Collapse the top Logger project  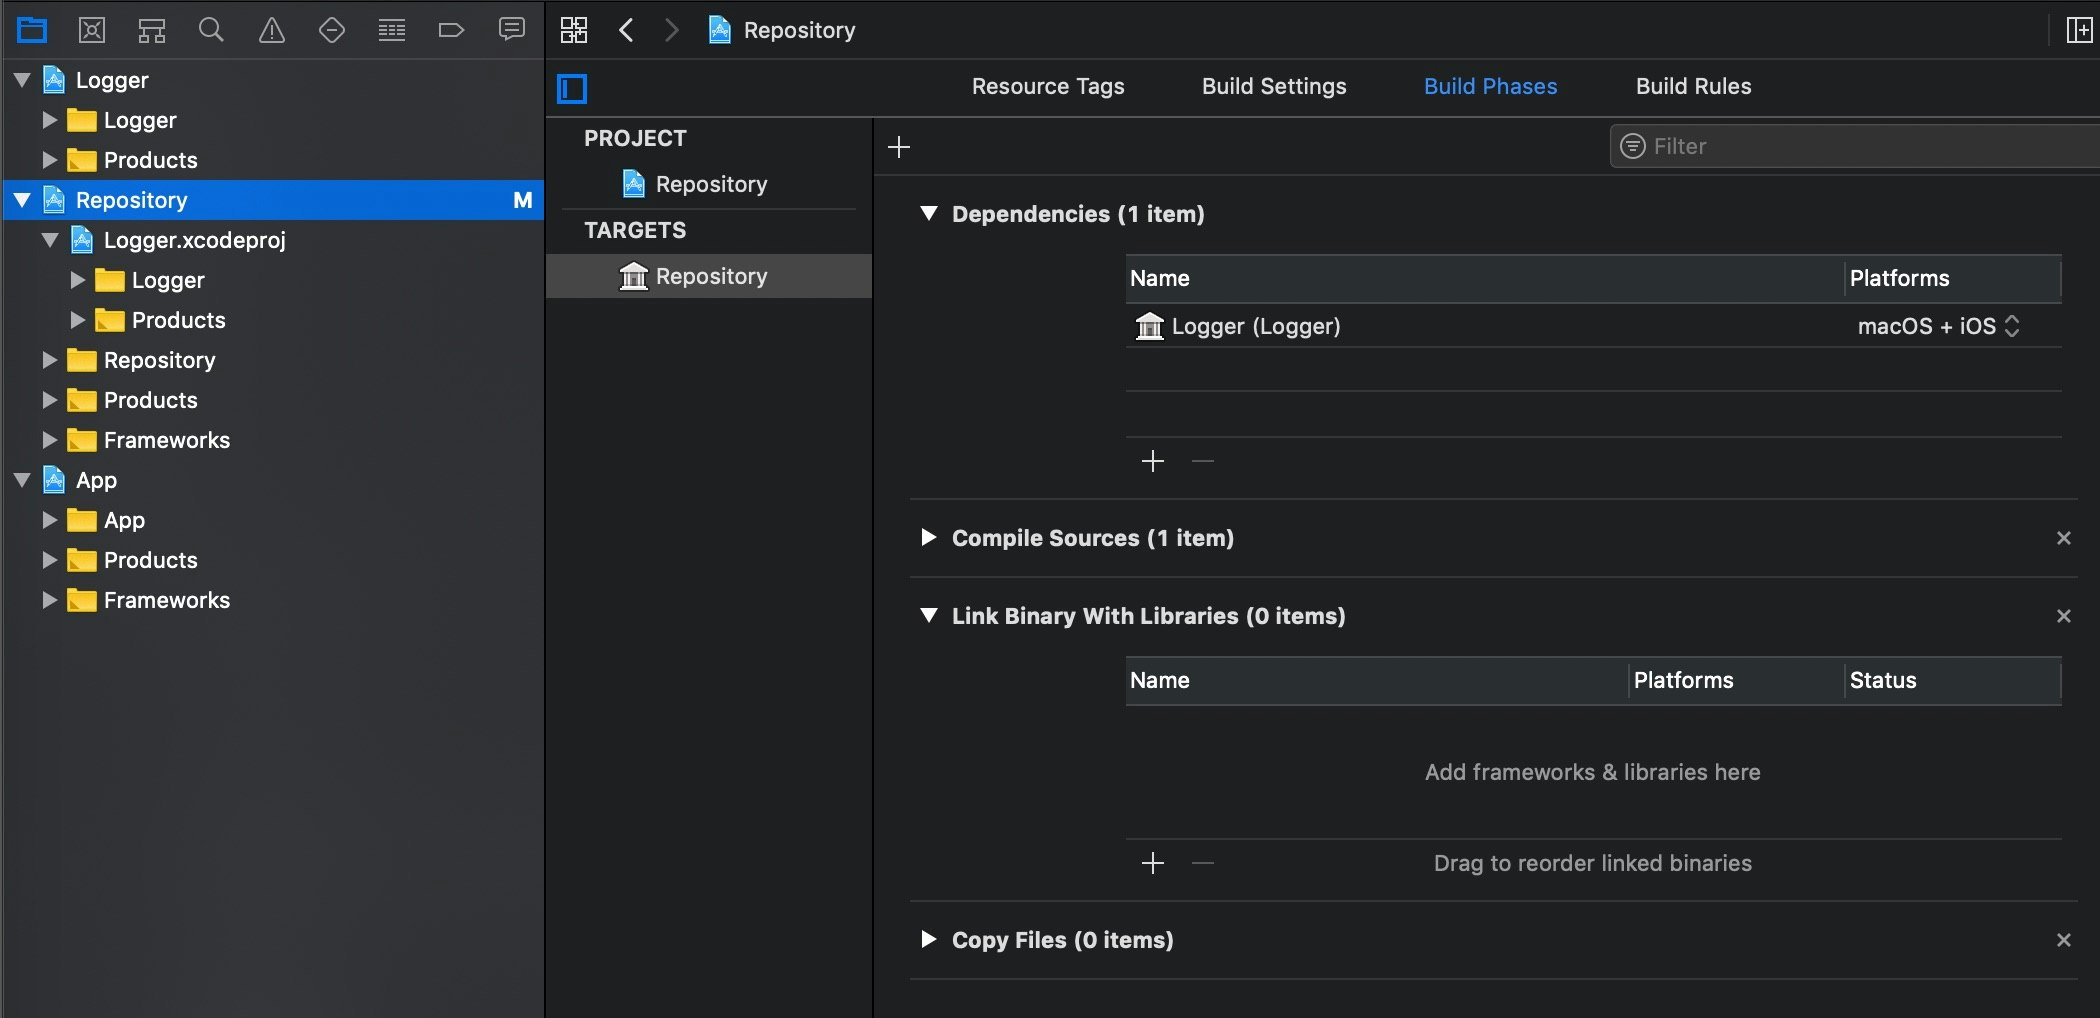point(22,80)
